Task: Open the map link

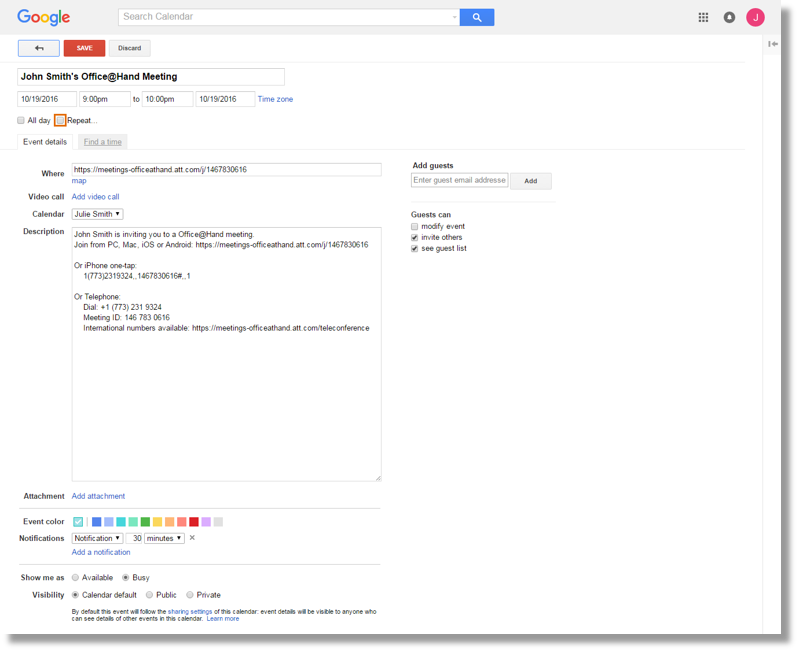Action: coord(79,181)
